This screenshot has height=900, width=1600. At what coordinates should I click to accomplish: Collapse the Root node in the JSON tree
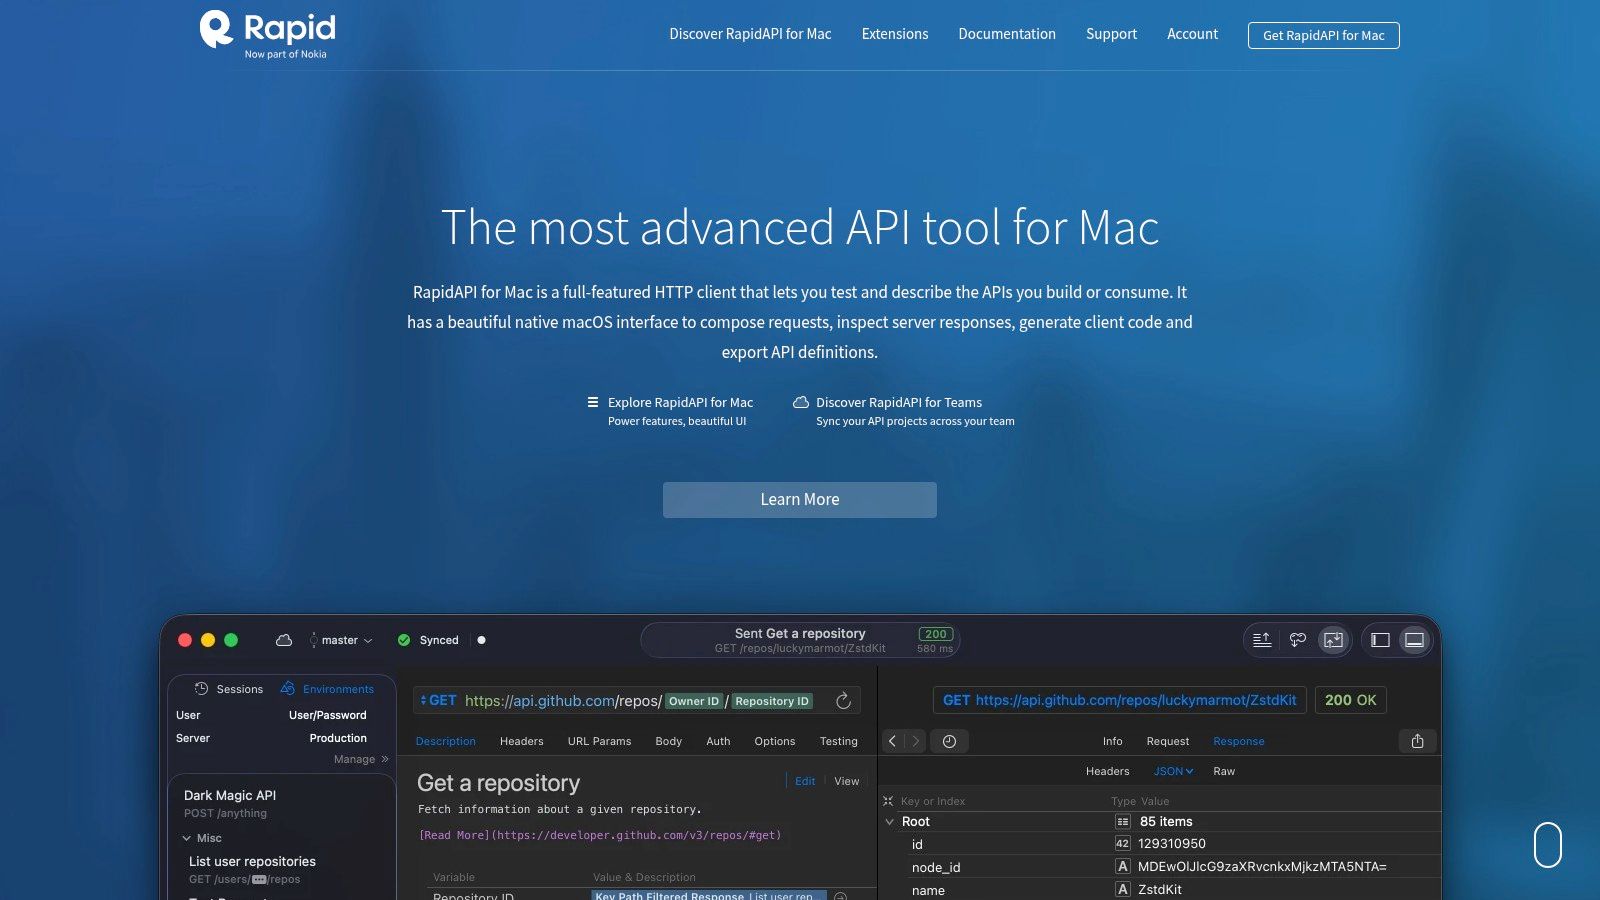[890, 821]
